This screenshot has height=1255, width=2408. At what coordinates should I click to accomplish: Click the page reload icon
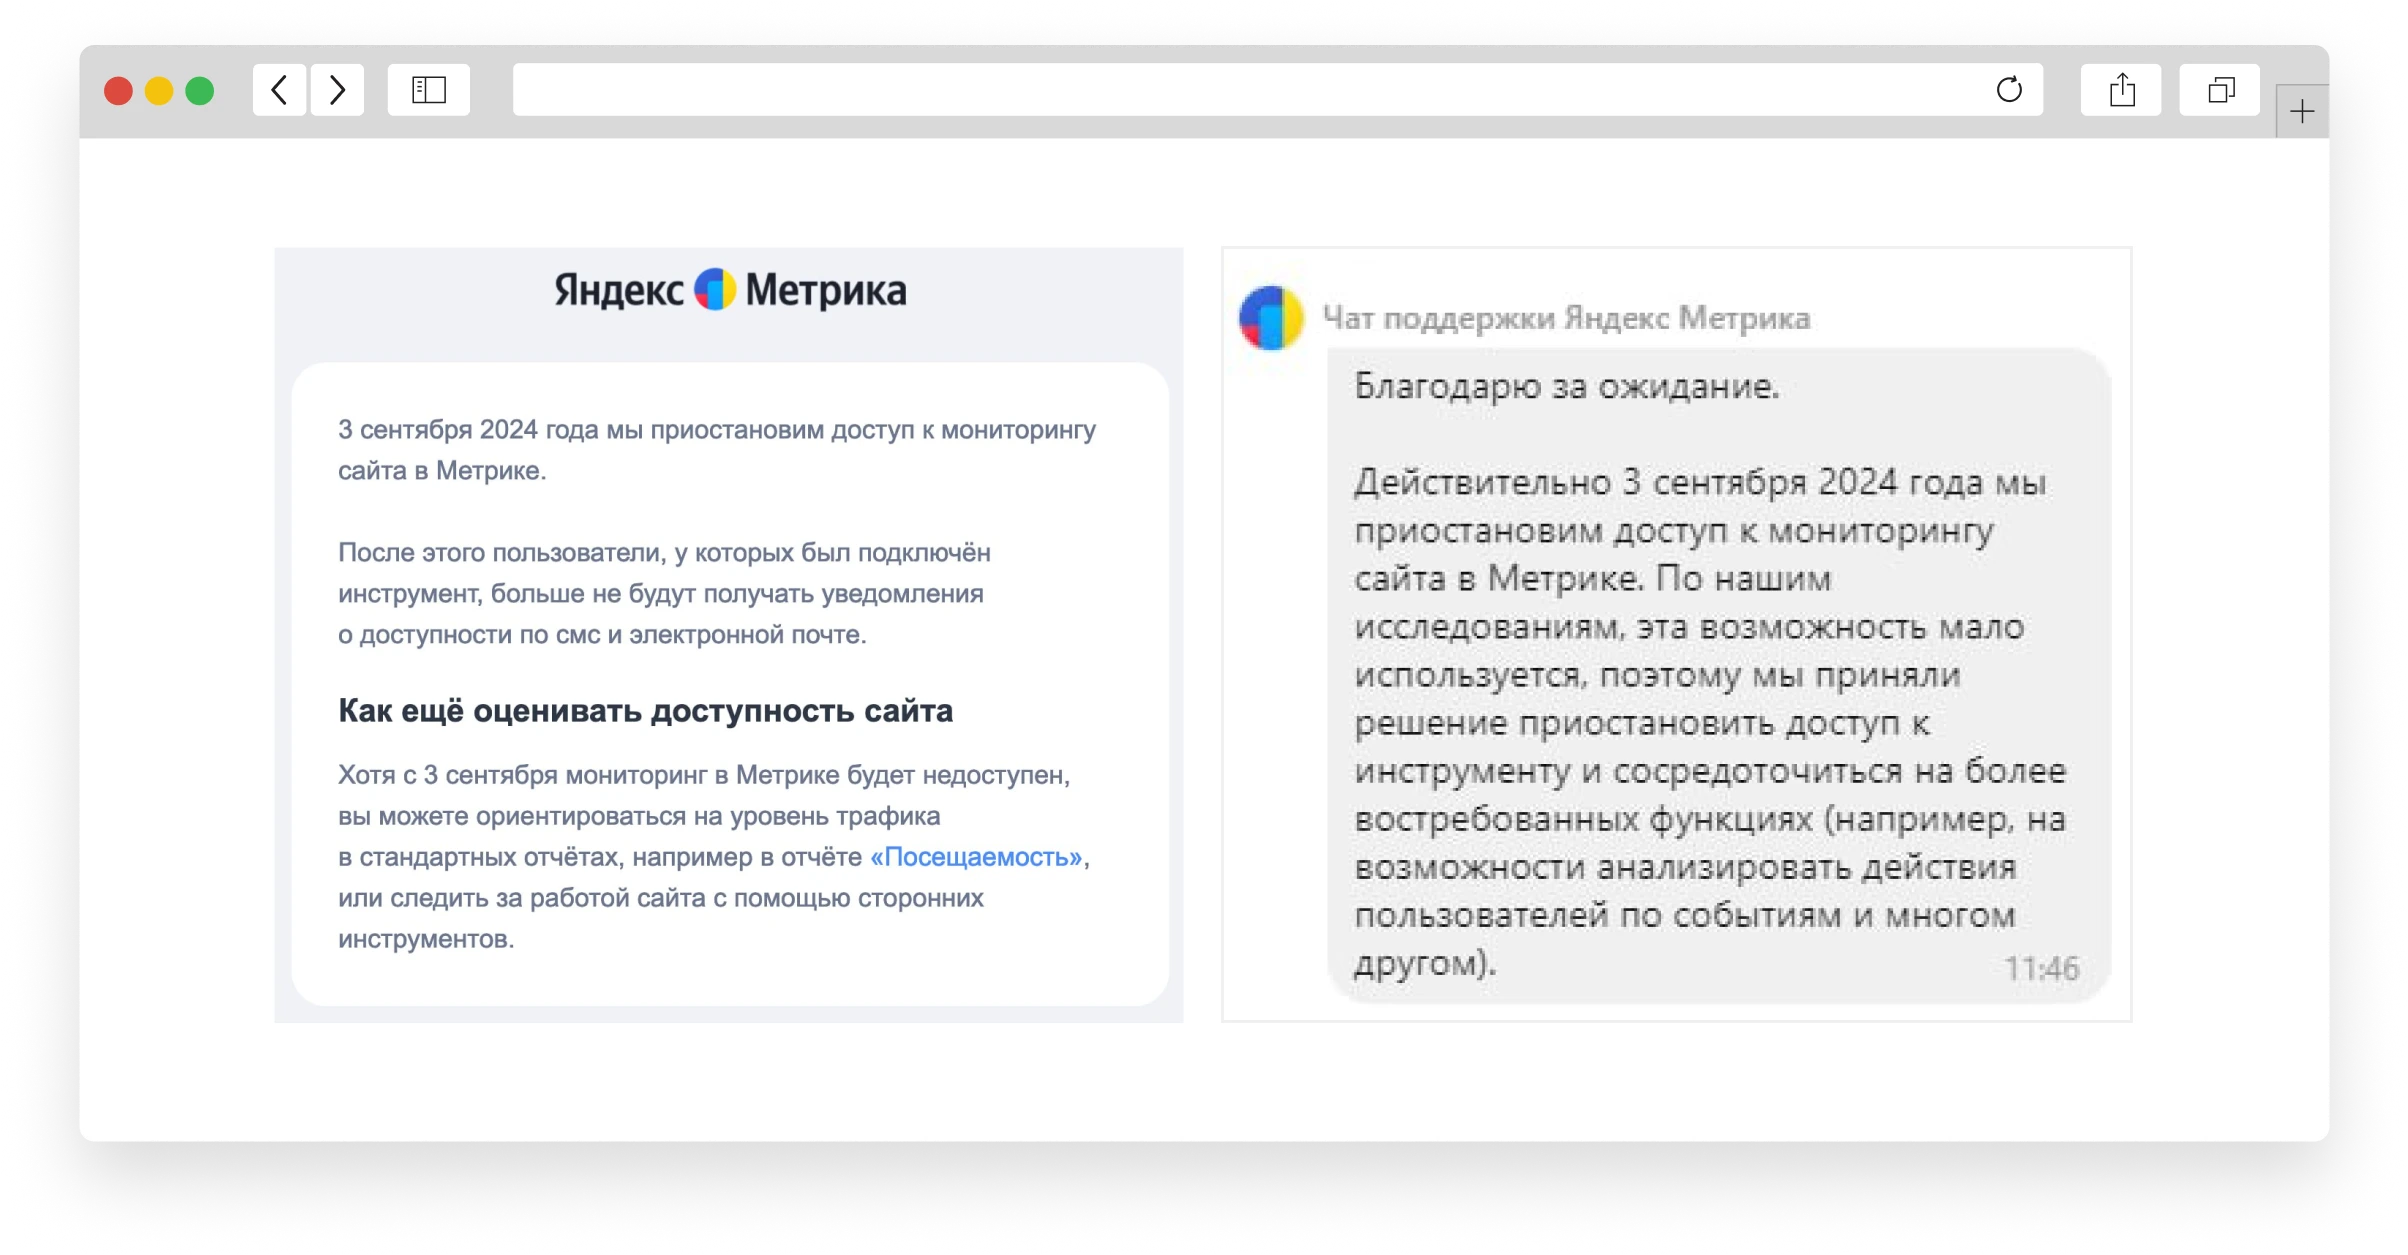tap(2010, 90)
